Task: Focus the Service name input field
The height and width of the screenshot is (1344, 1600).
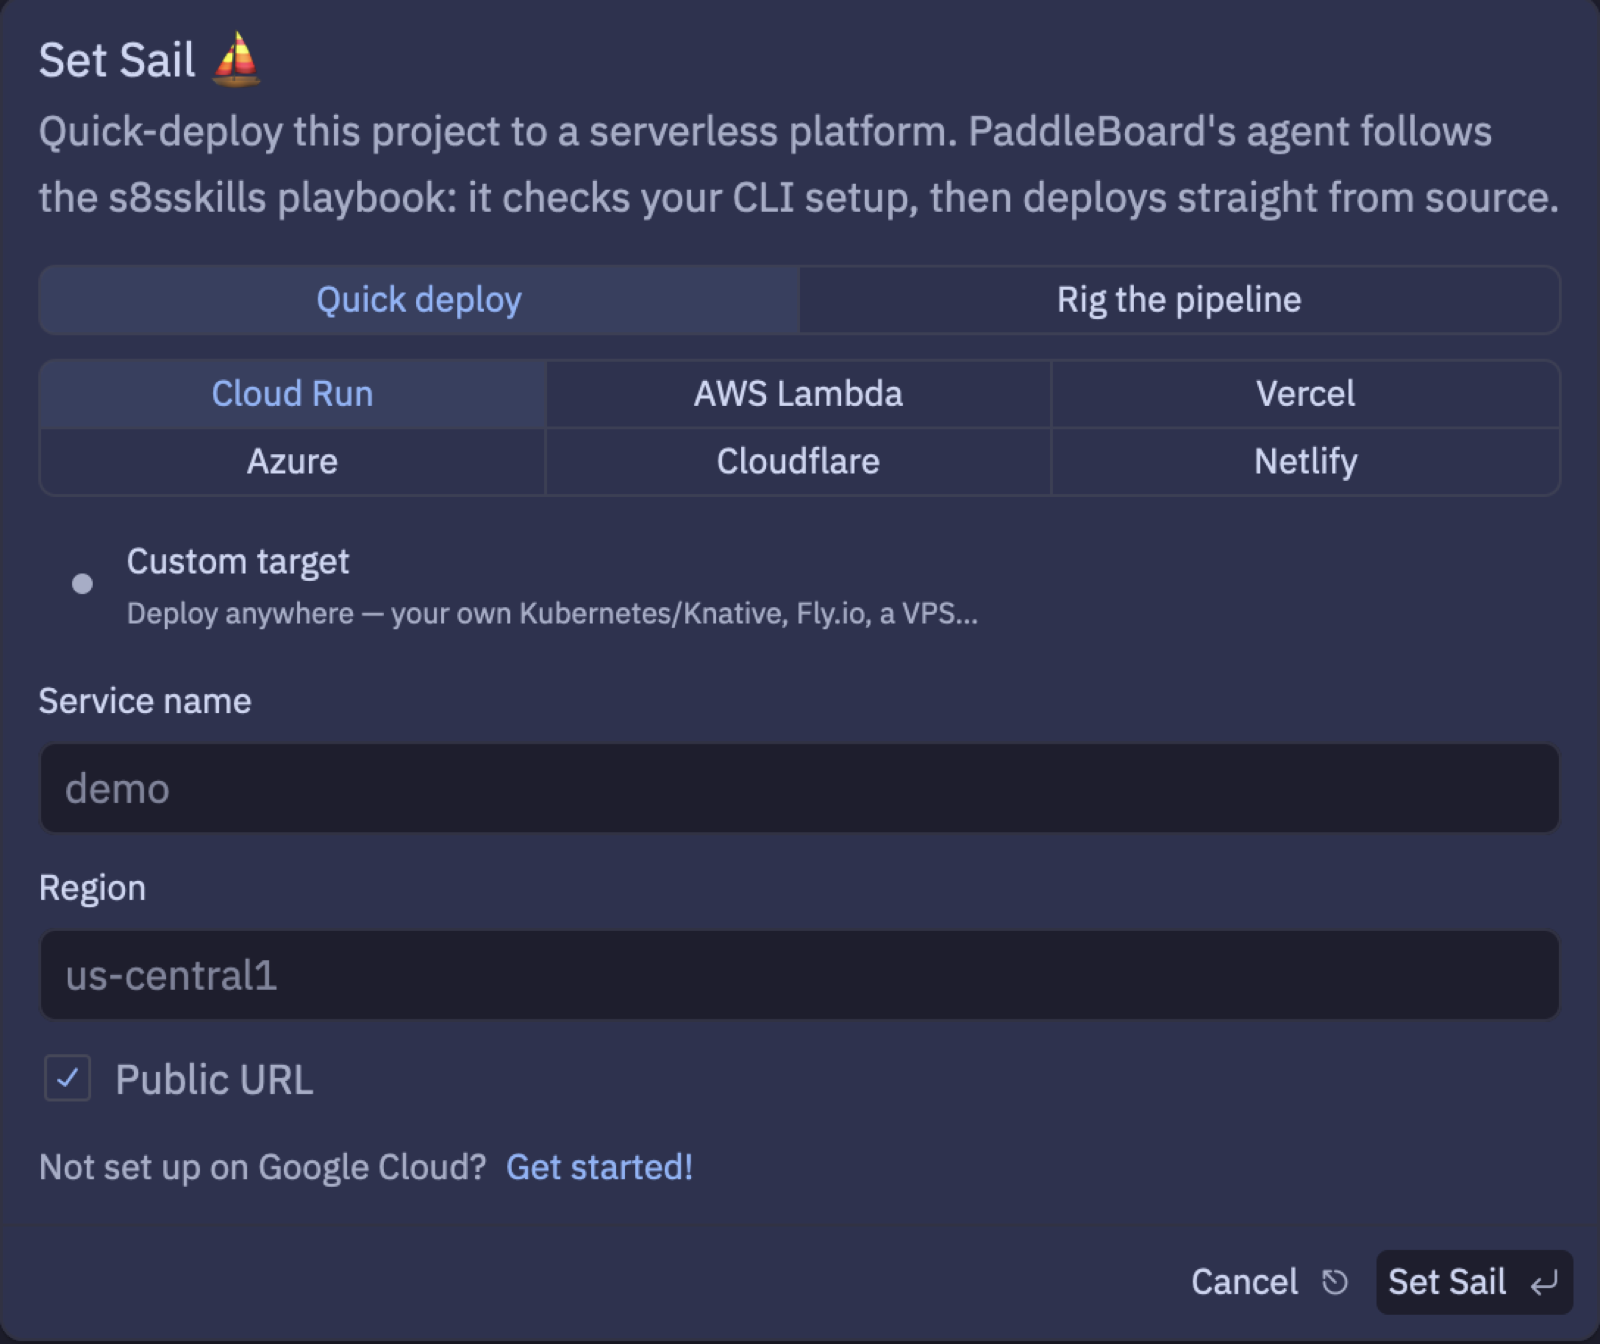Action: pyautogui.click(x=799, y=788)
